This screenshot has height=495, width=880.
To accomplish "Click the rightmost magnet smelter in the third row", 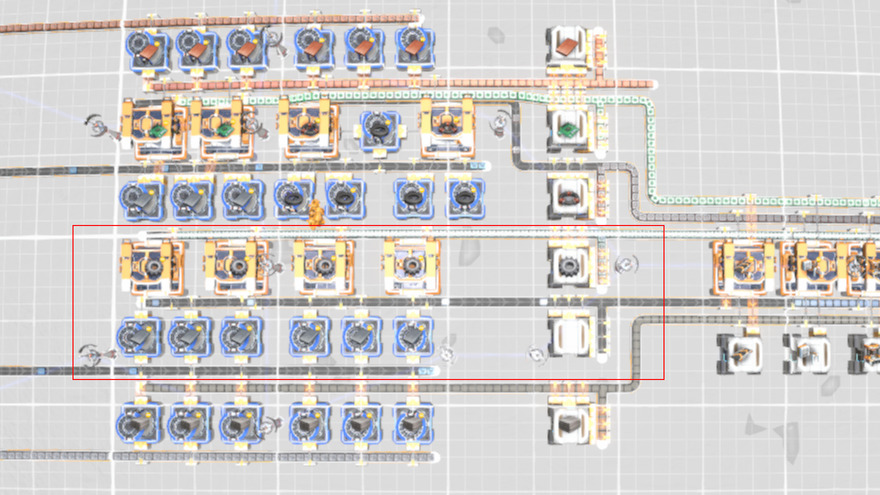I will pos(460,197).
